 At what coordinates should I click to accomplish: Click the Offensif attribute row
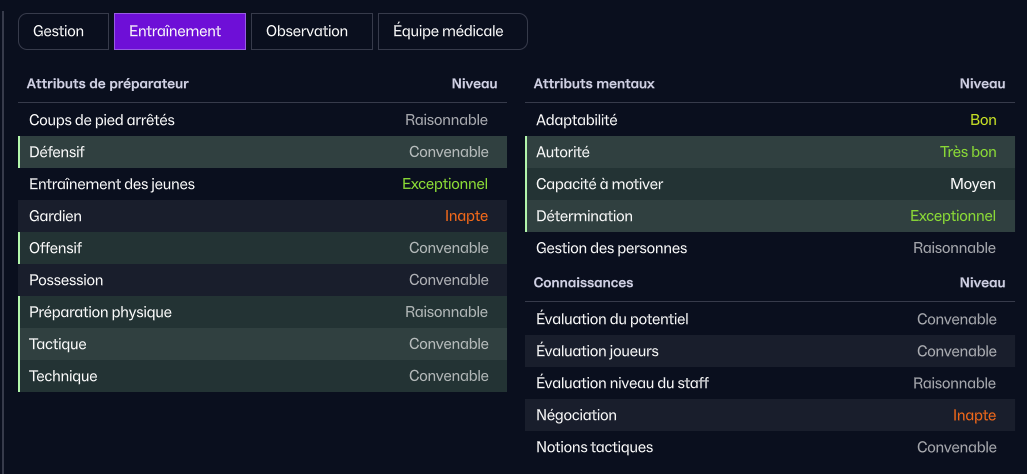pos(262,248)
